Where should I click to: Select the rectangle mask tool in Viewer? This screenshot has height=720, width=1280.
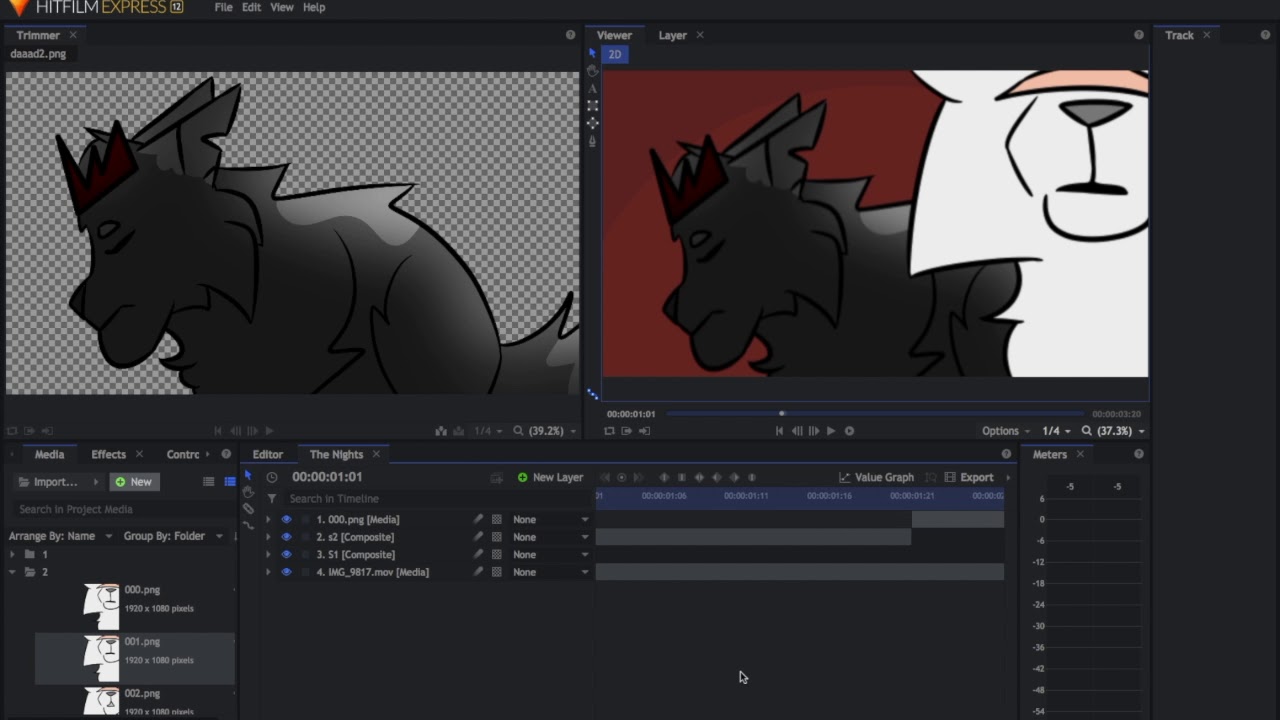592,105
